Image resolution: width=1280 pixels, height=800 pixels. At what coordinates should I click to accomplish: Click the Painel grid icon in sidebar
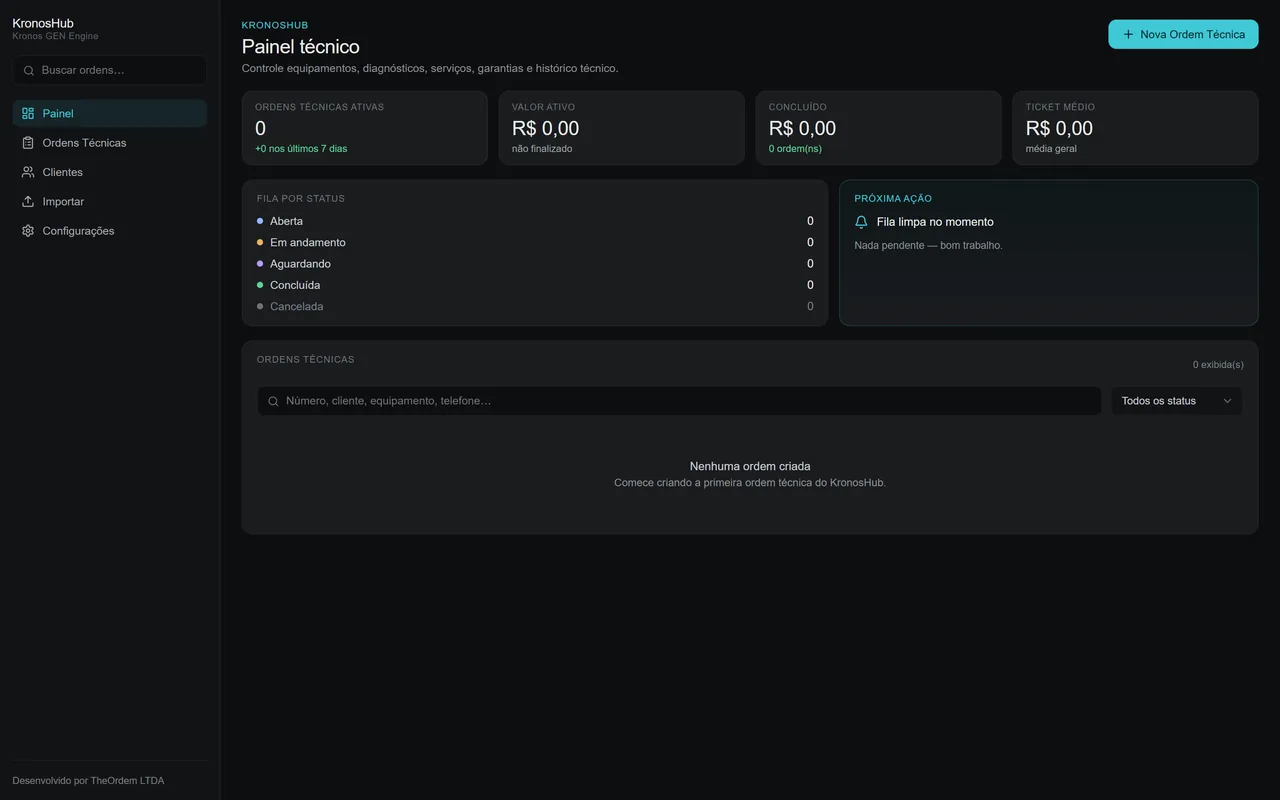pyautogui.click(x=28, y=114)
